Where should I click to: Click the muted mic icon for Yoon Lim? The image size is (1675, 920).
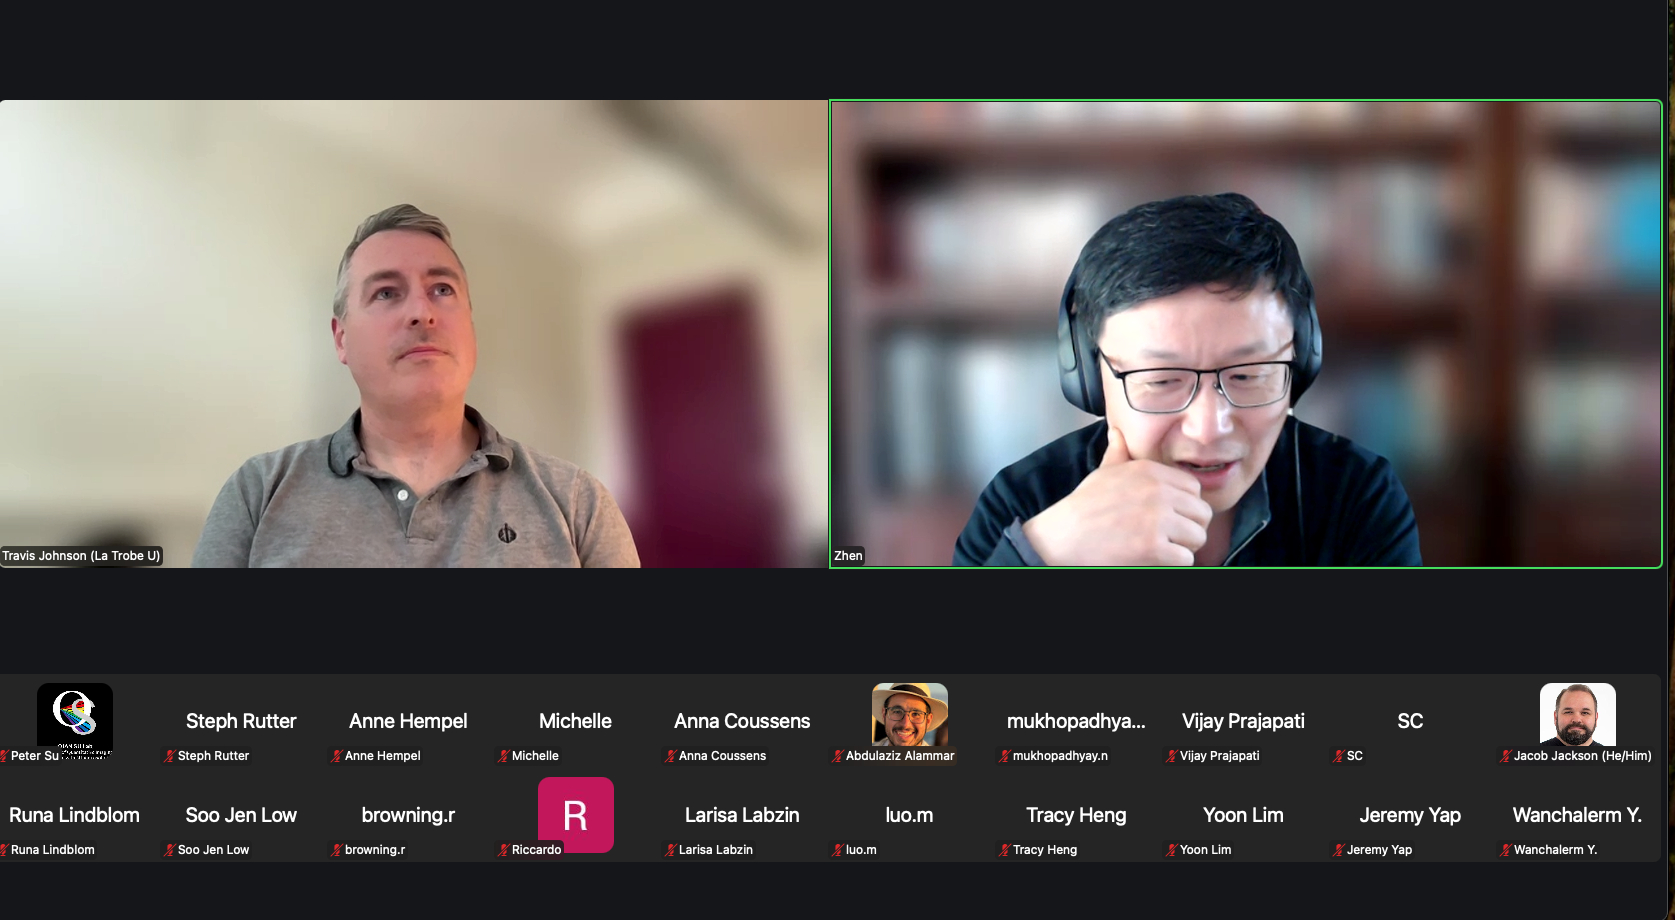point(1172,850)
